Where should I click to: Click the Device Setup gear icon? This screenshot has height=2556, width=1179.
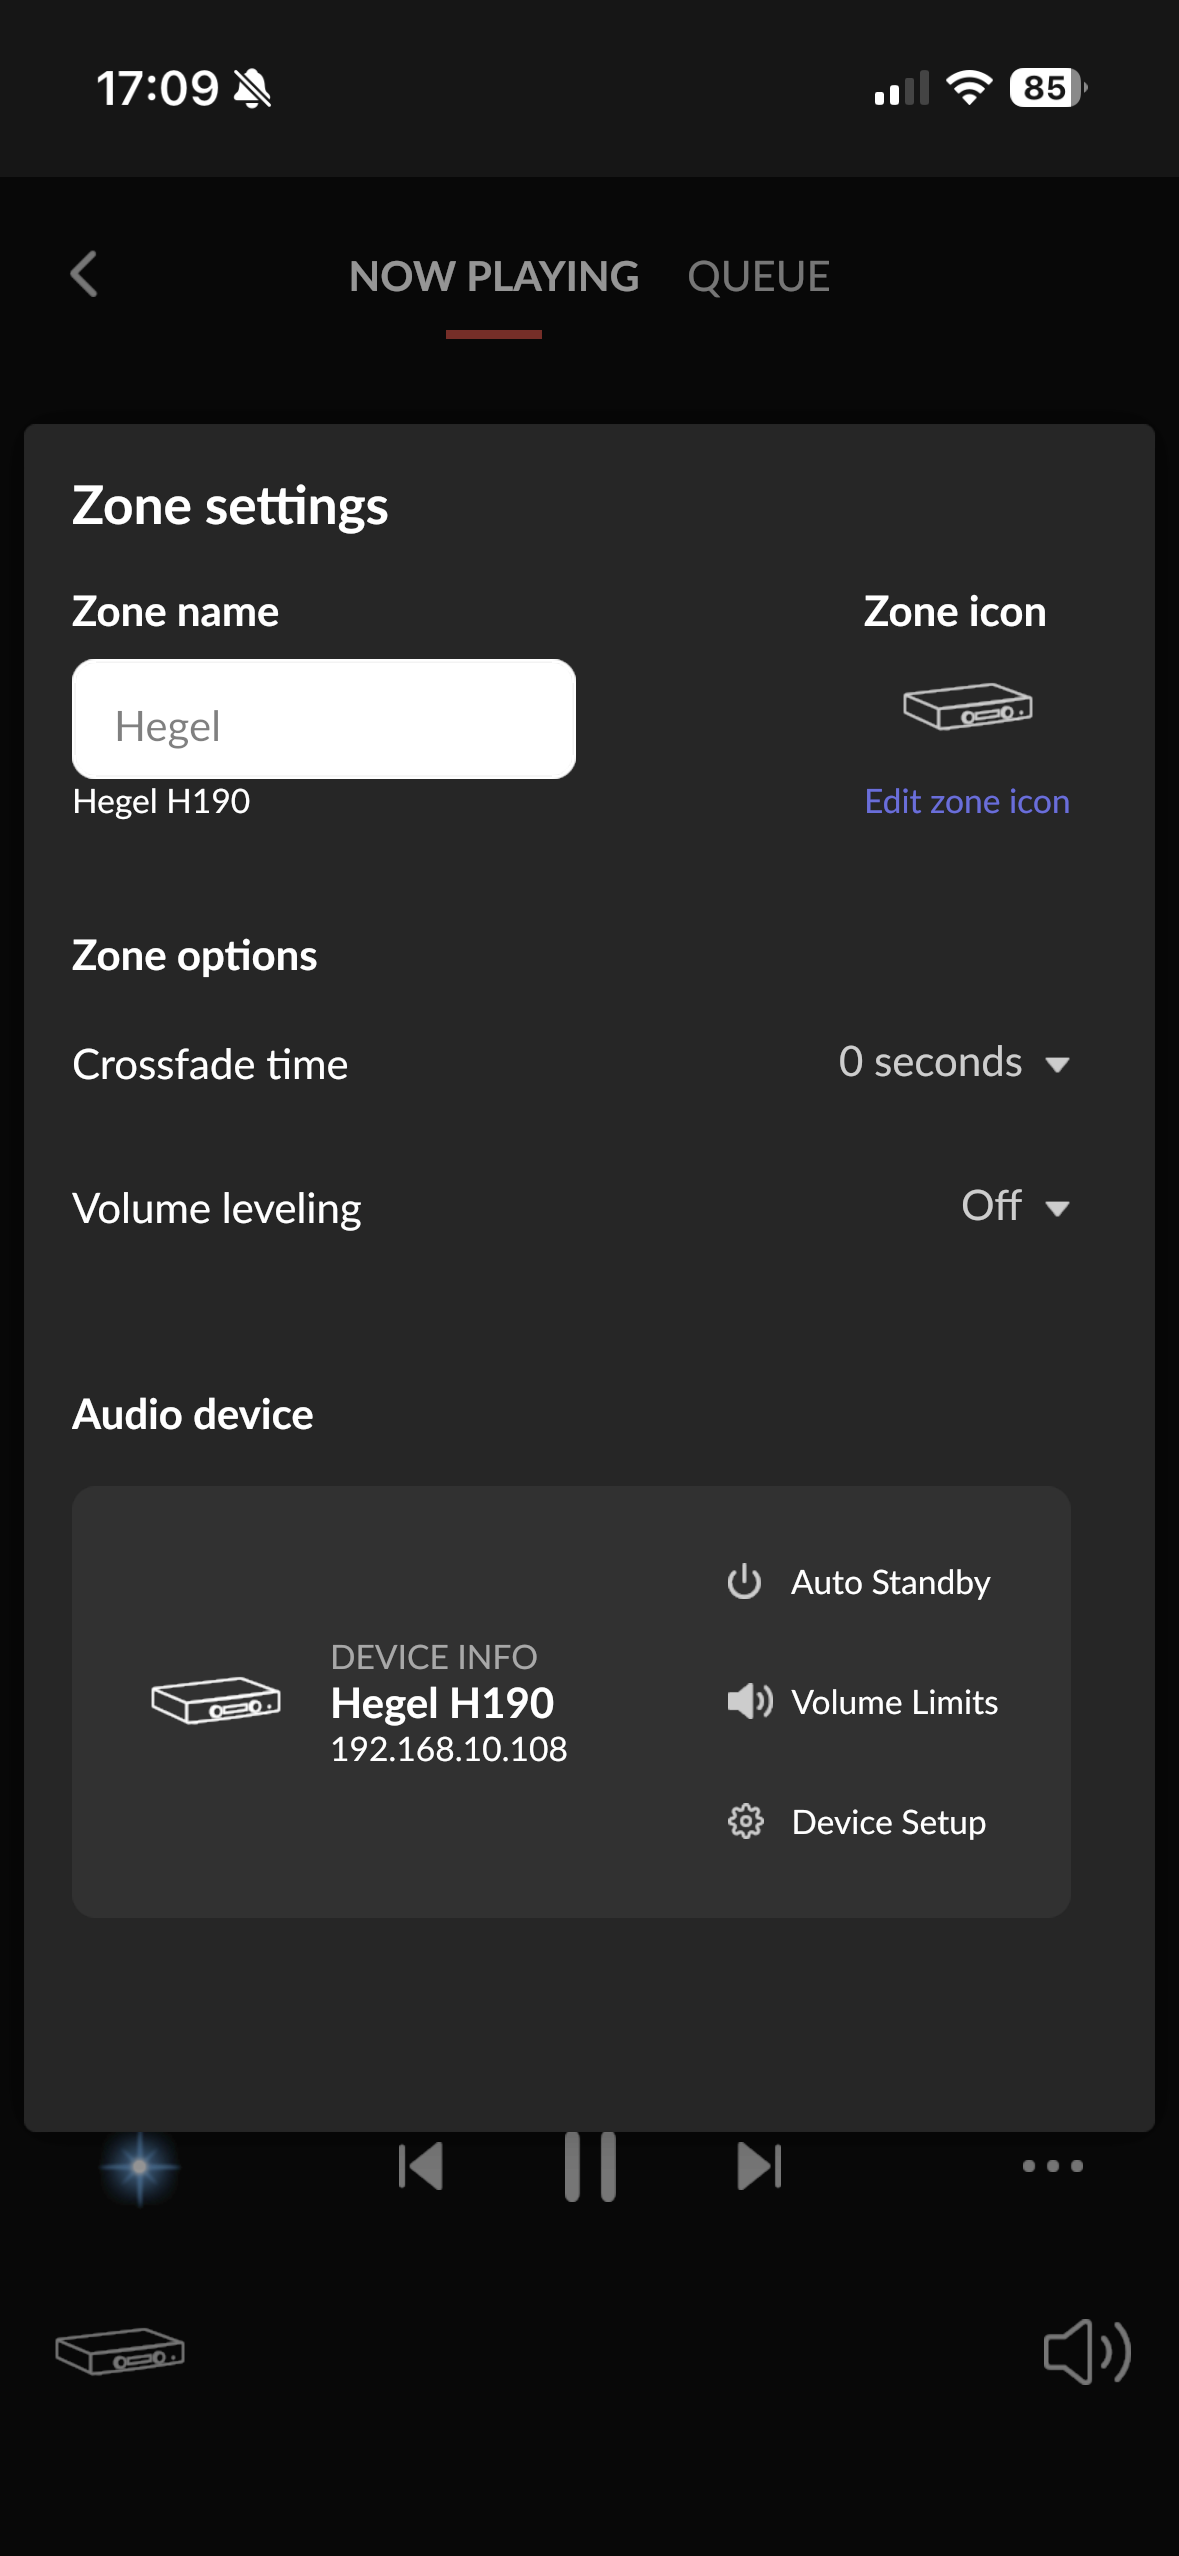[746, 1822]
